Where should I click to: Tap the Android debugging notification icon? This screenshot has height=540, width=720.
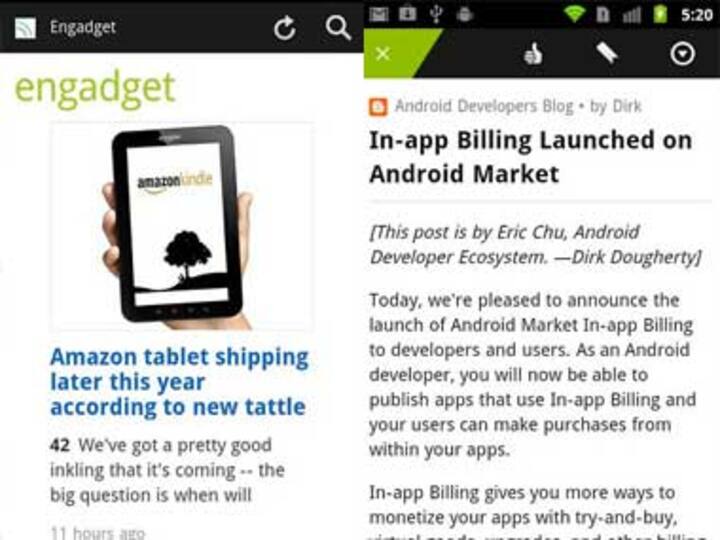tap(465, 14)
